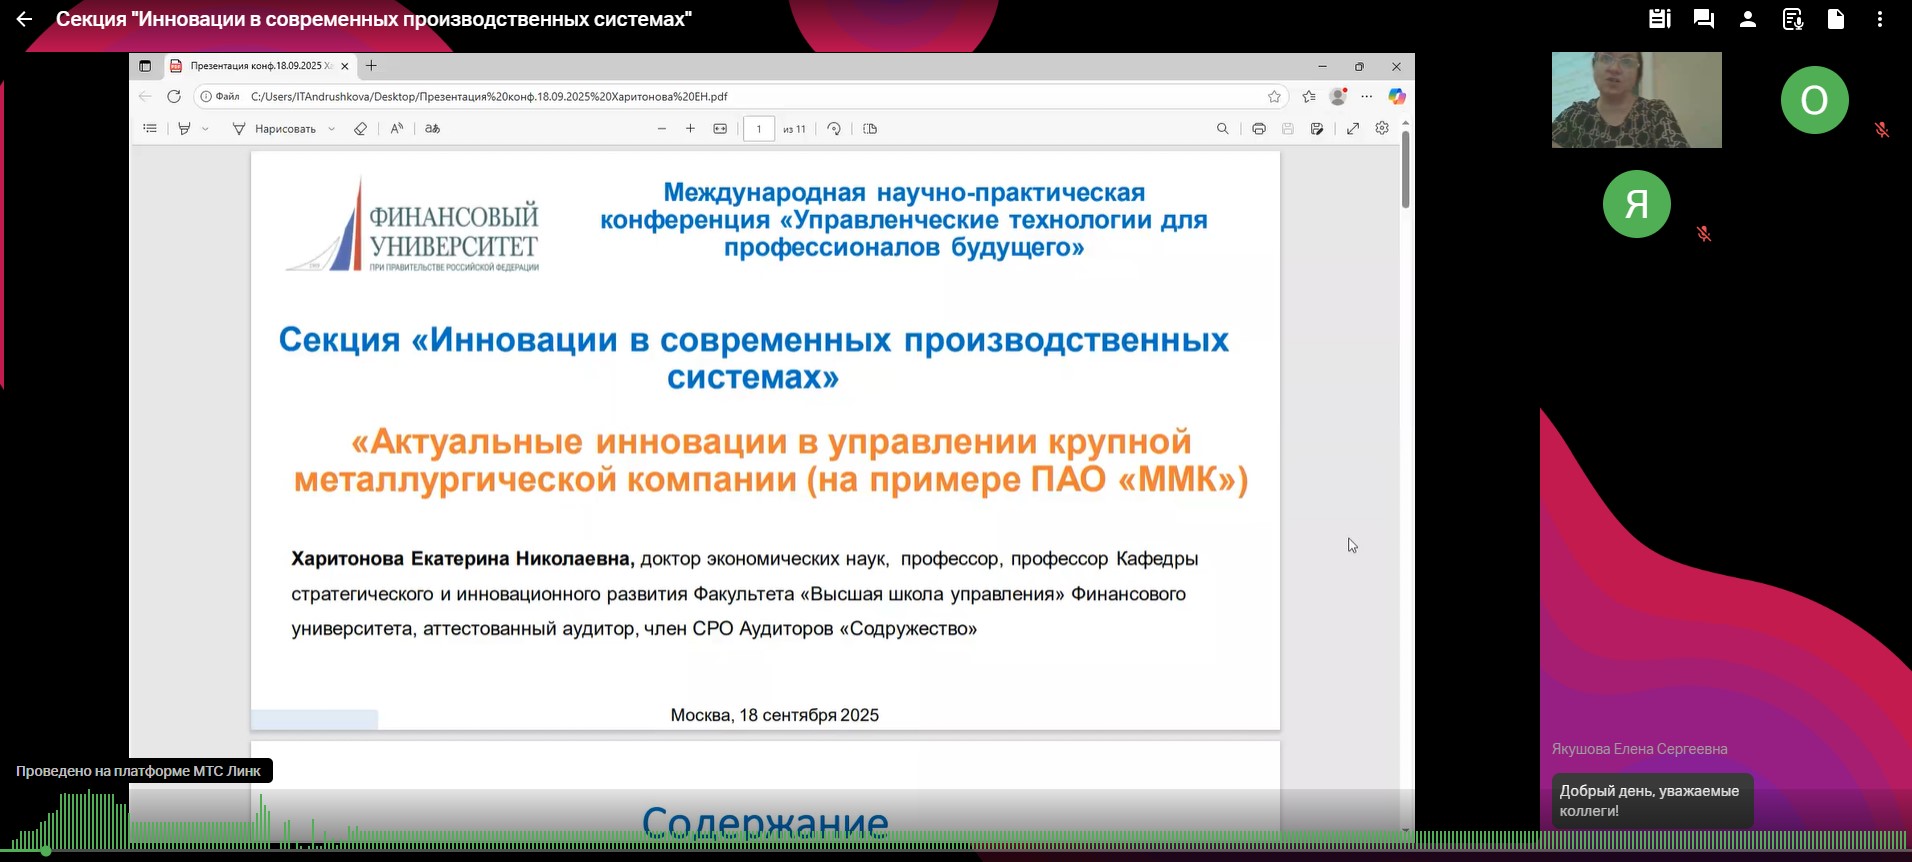
Task: Click the PDF page number input field
Action: point(759,129)
